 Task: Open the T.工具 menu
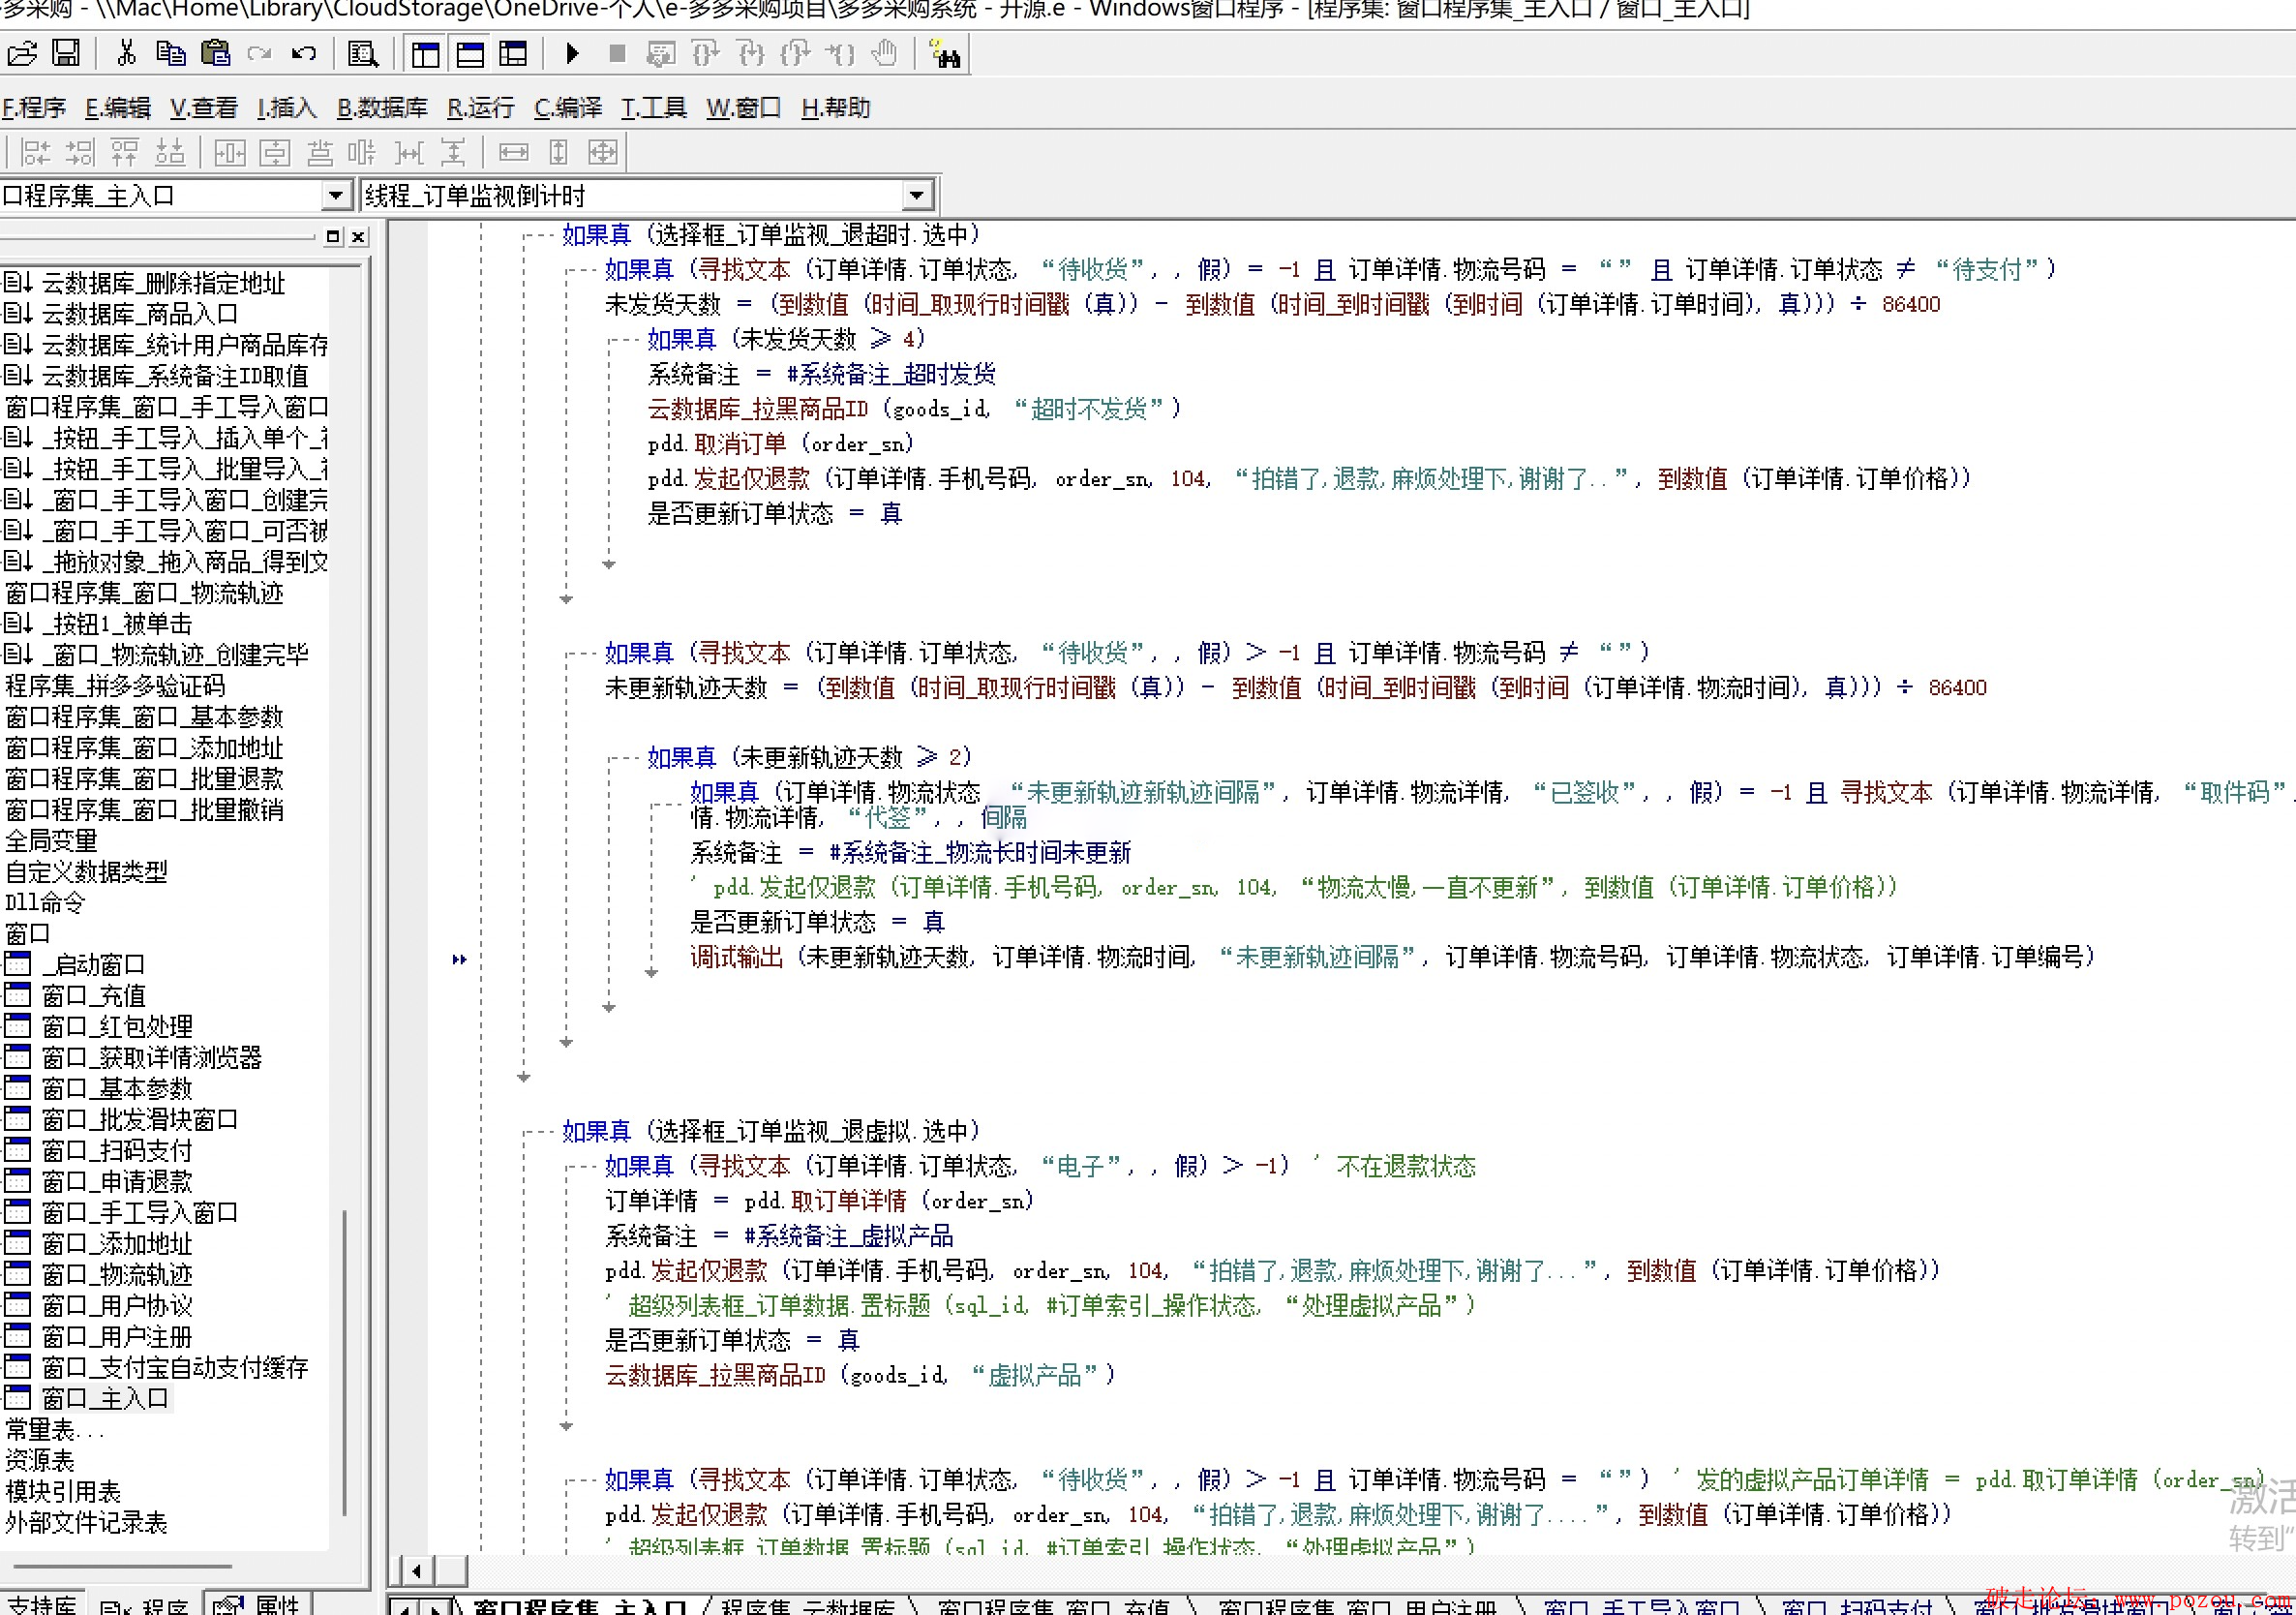[x=654, y=108]
